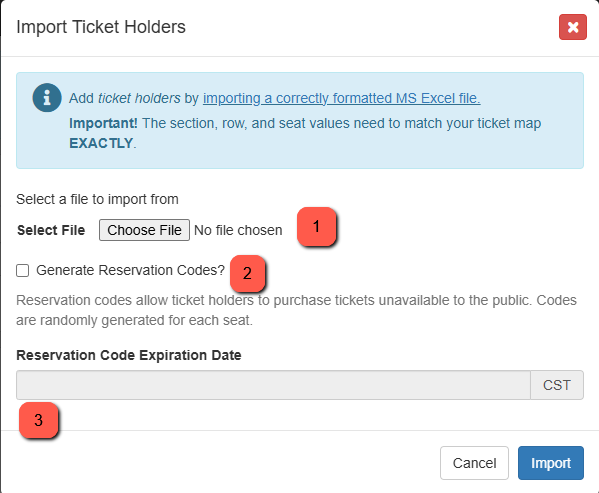Click the Choose File button
Viewport: 599px width, 493px height.
tap(144, 230)
